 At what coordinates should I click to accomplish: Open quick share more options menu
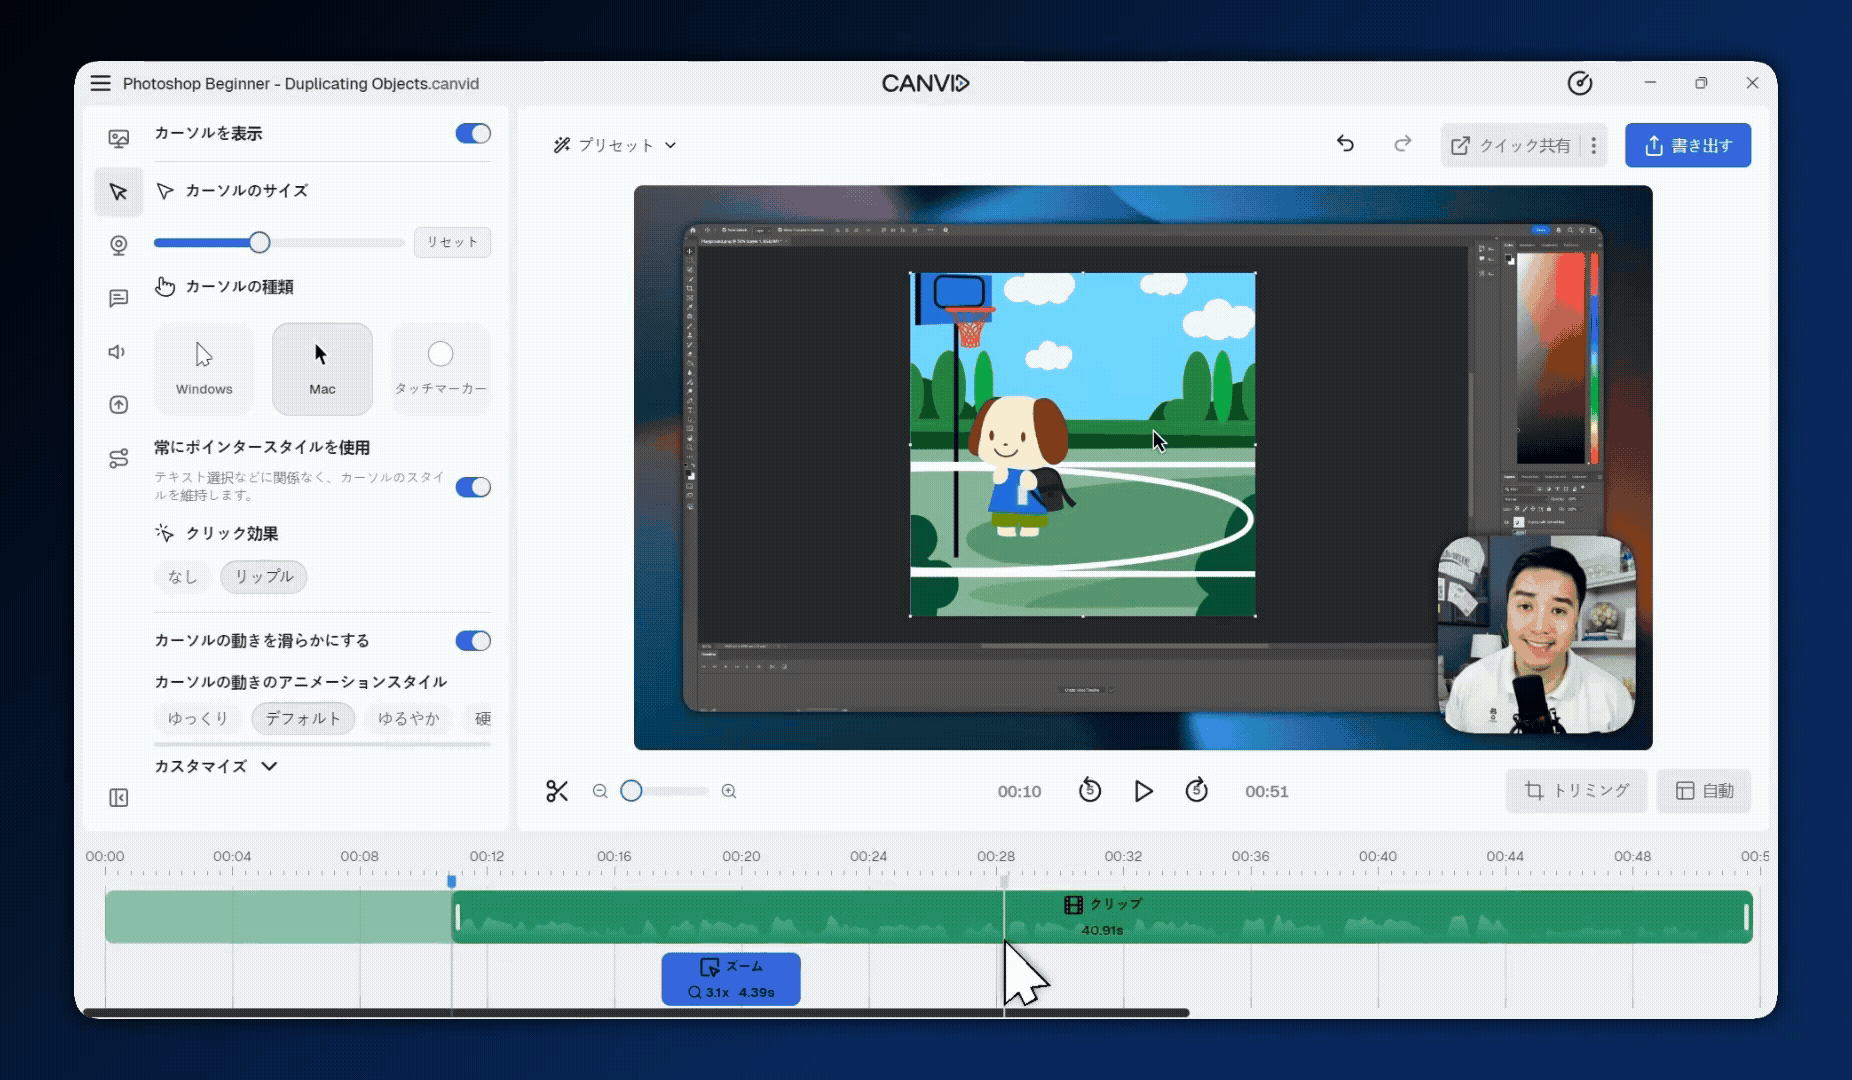[1594, 146]
